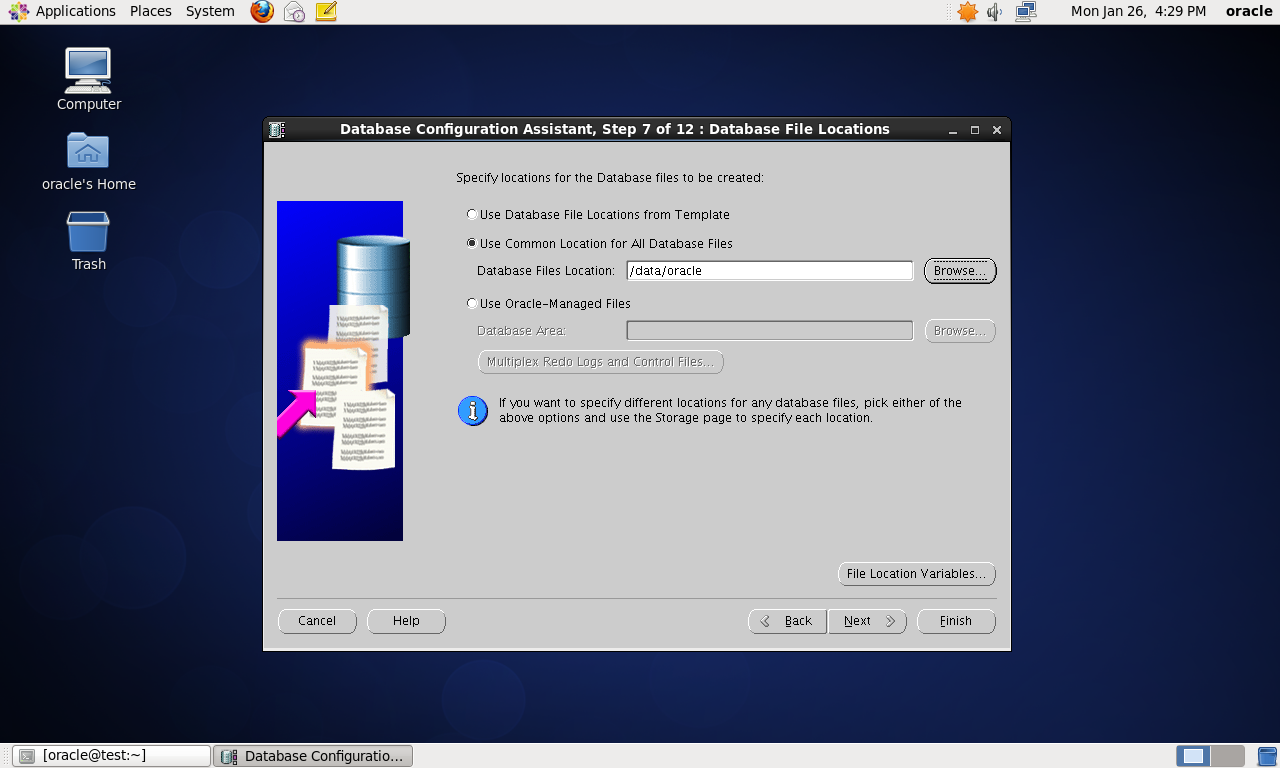Click the Finish button
1280x768 pixels.
pyautogui.click(x=956, y=621)
